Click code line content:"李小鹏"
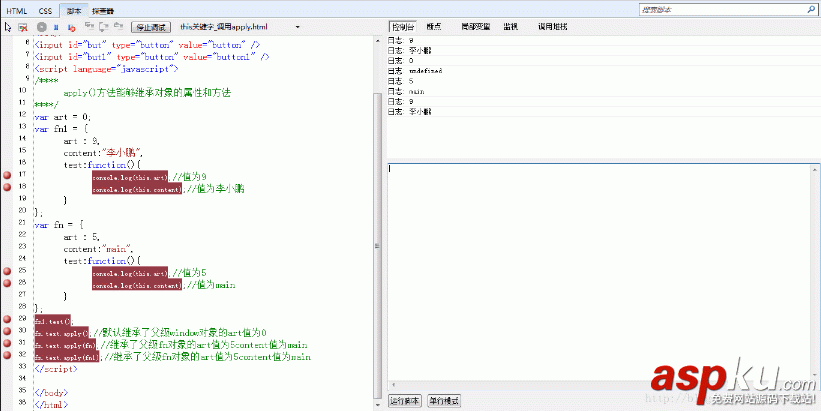The width and height of the screenshot is (821, 411). pos(103,153)
